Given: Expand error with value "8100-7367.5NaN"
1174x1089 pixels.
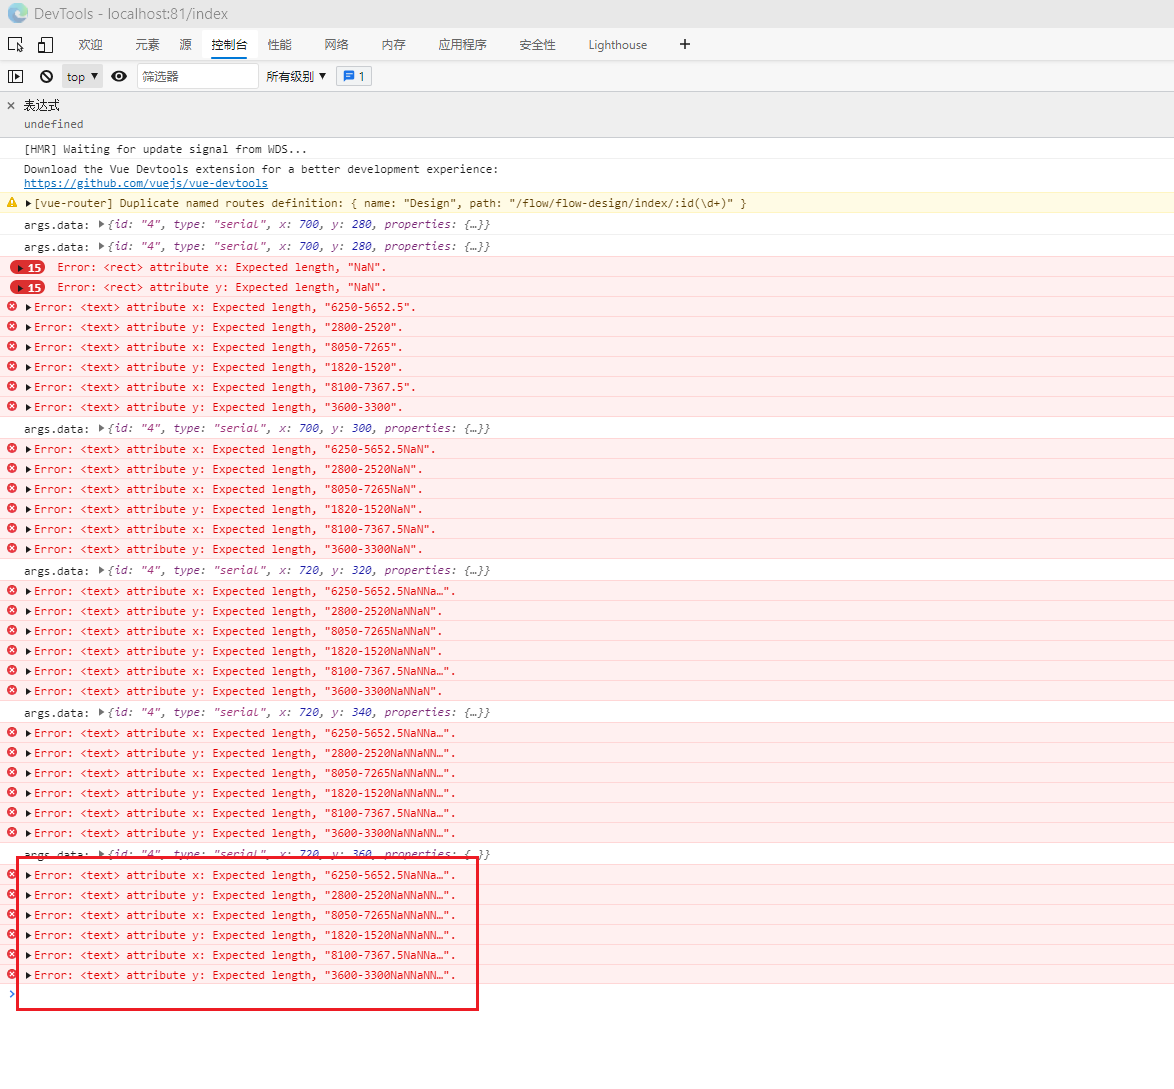Looking at the screenshot, I should (x=28, y=530).
